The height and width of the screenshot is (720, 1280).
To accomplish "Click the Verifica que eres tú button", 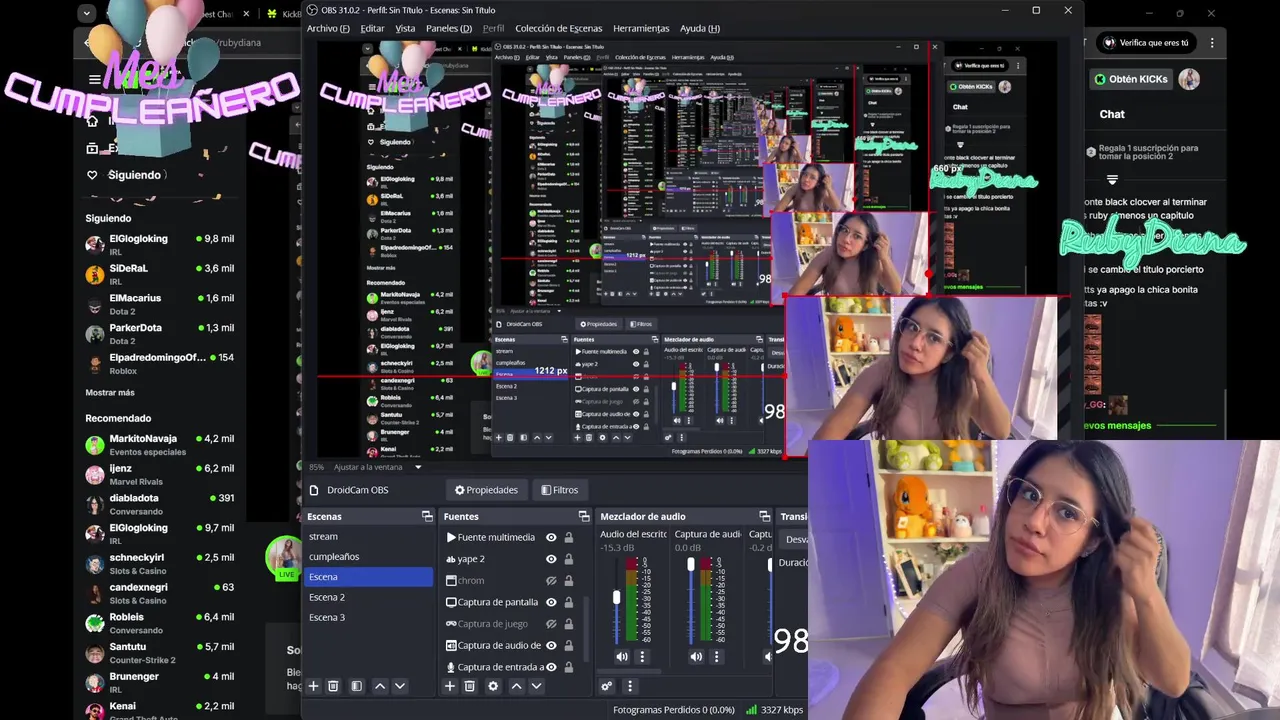I will tap(1145, 43).
